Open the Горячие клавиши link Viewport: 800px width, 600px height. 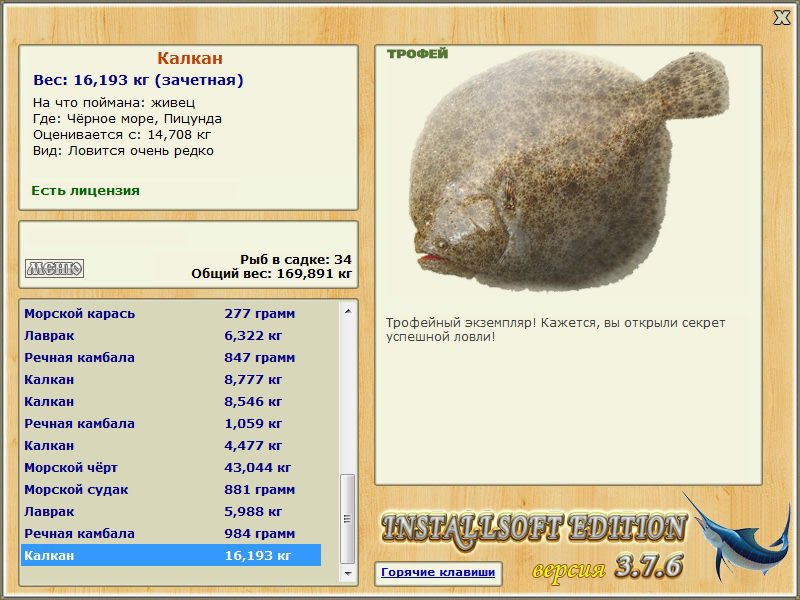[438, 572]
